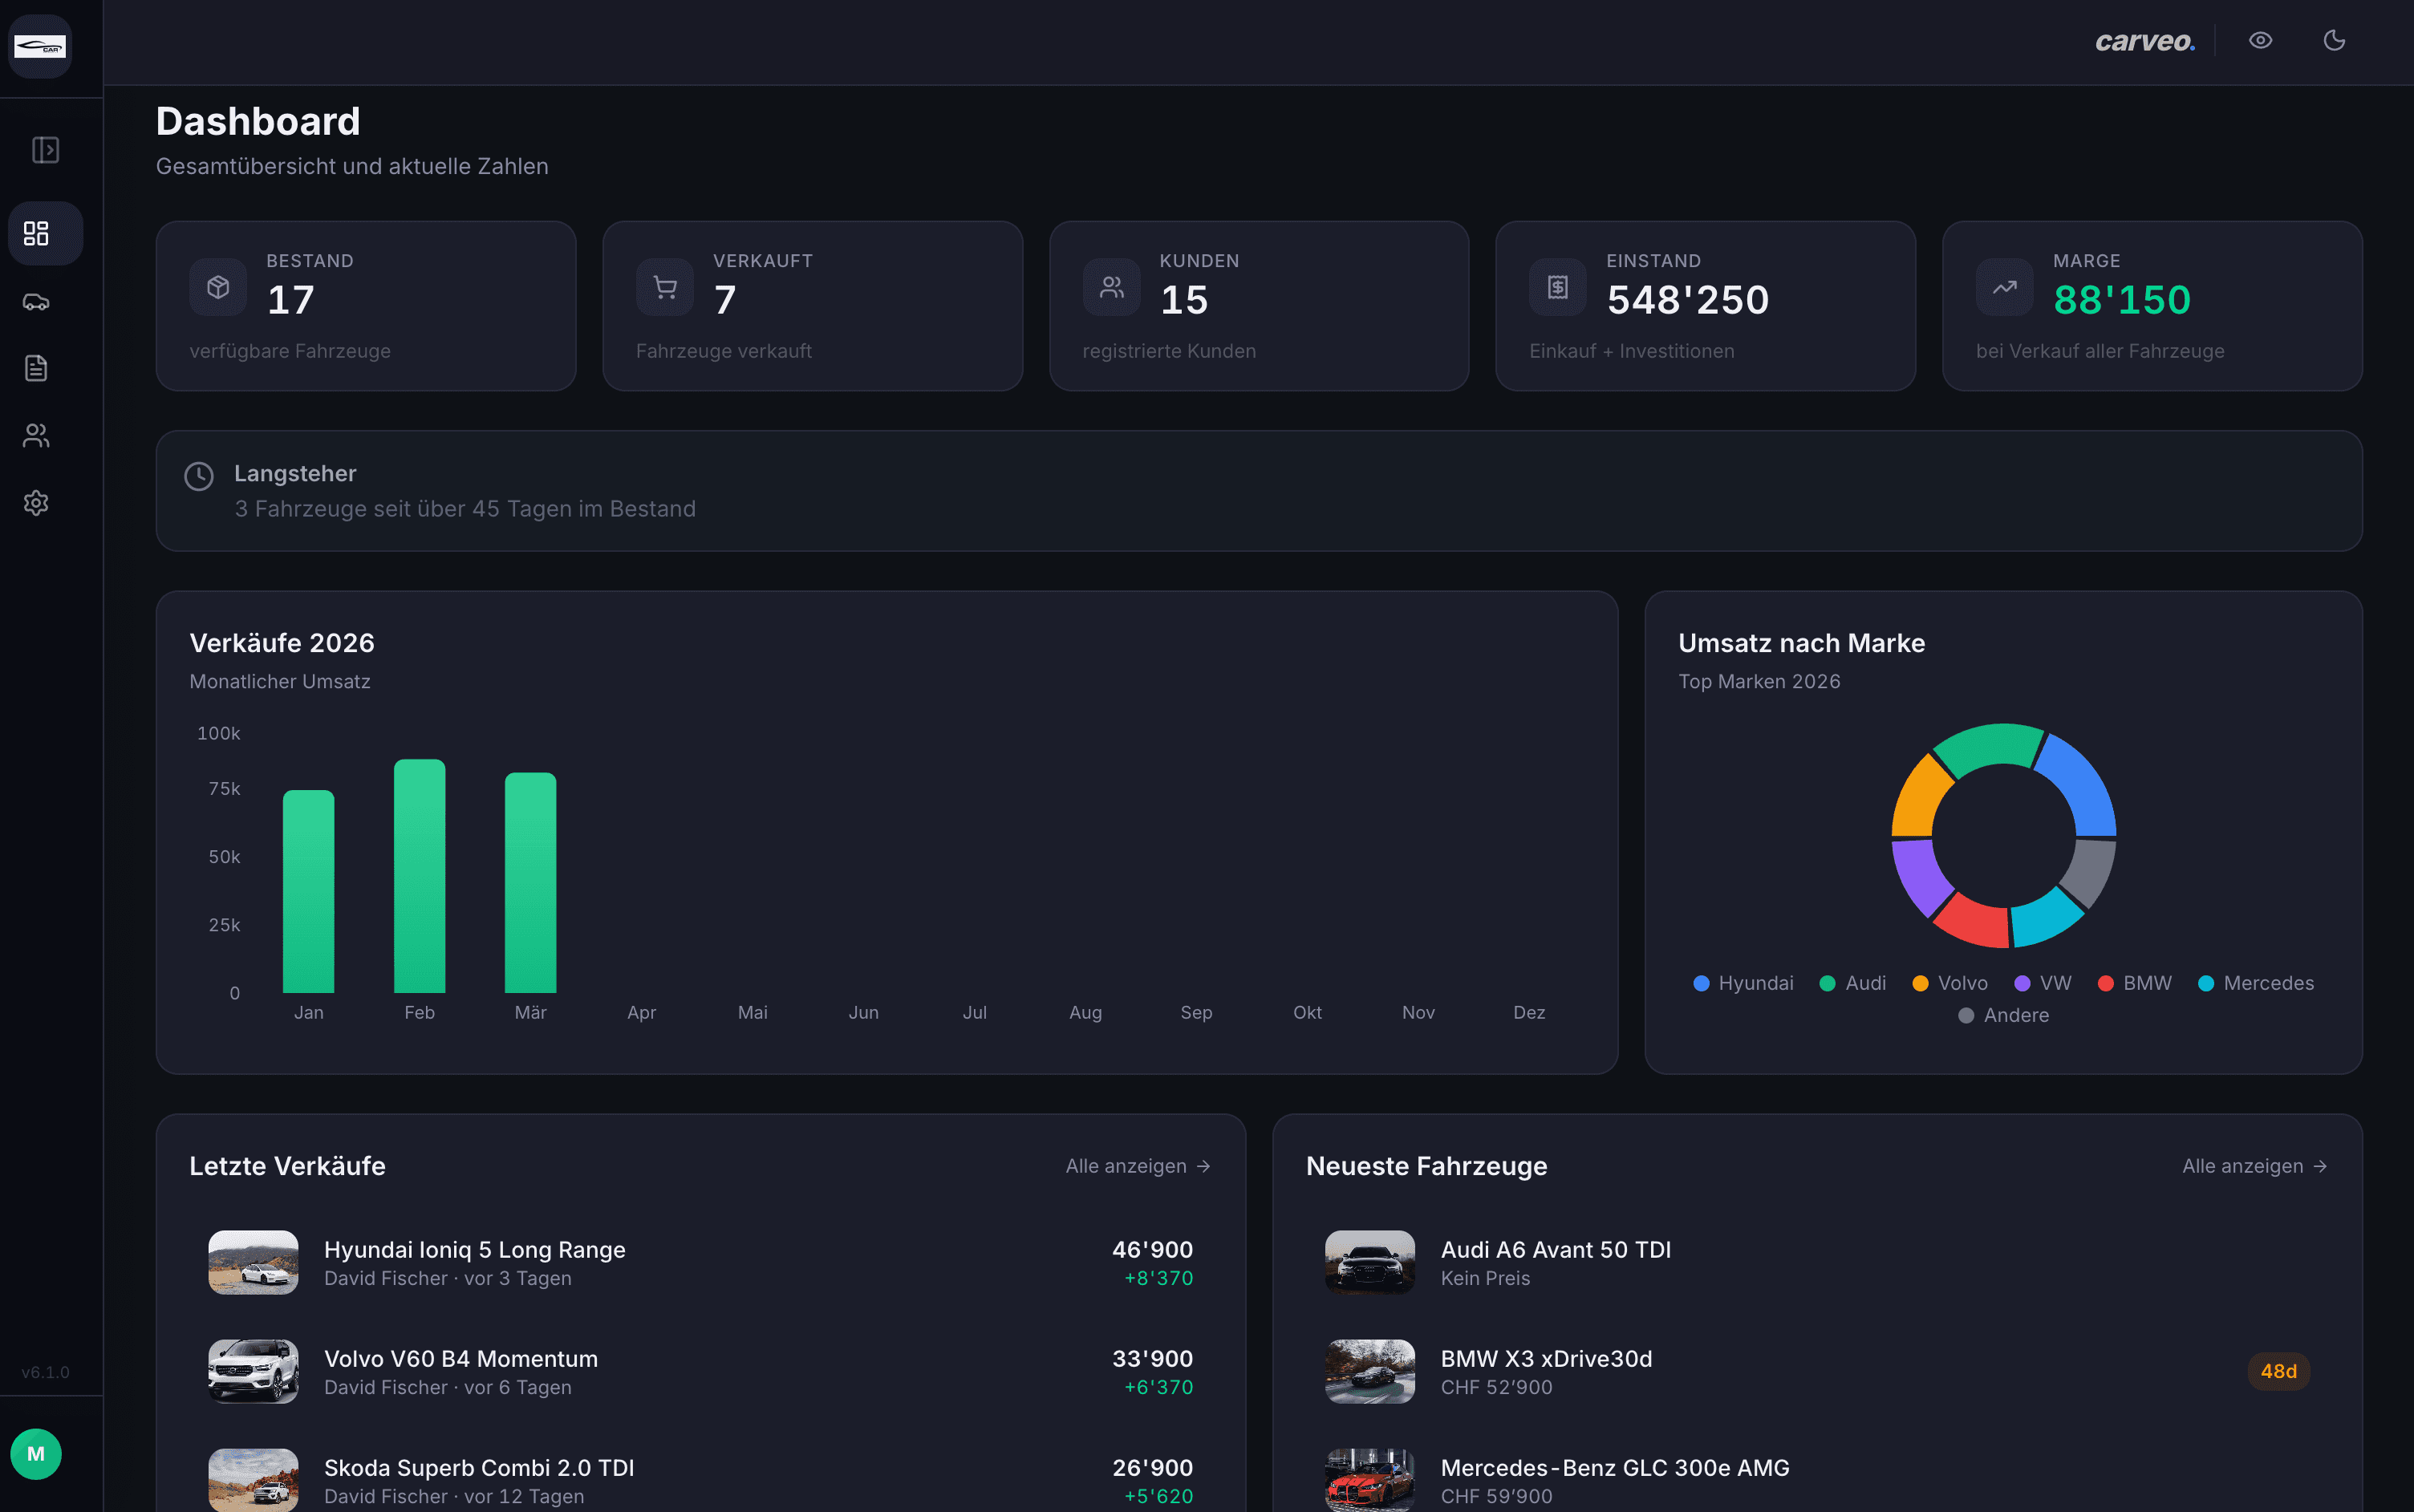Open the BMW X3 xDrive30d entry

[1817, 1371]
